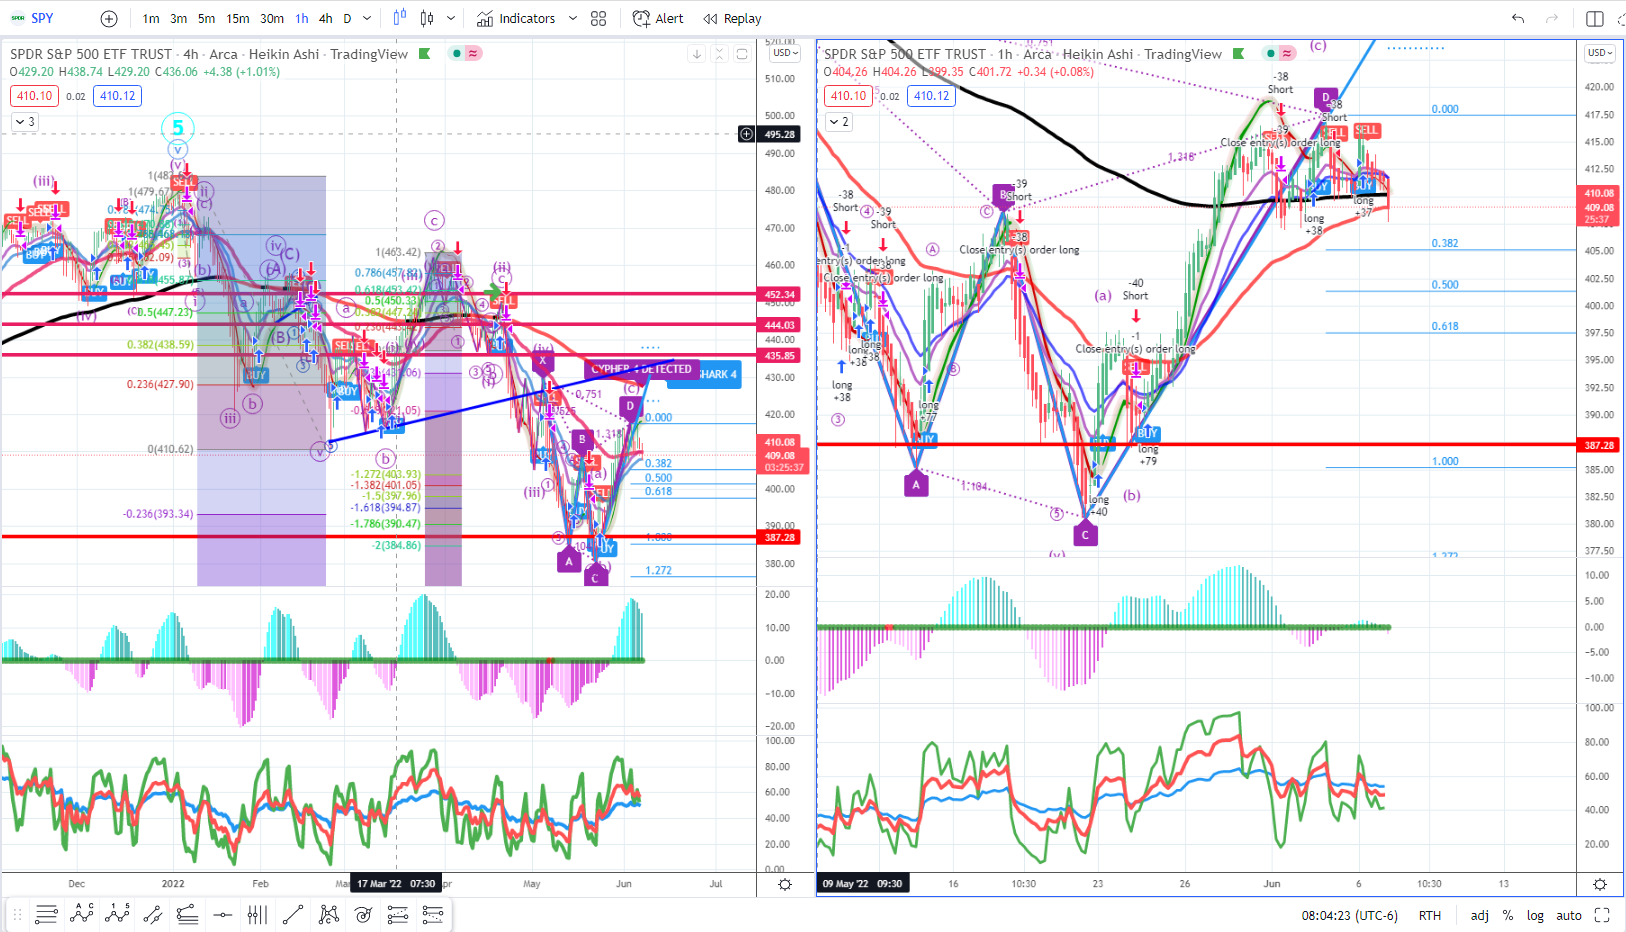This screenshot has height=932, width=1626.
Task: Select the 1h timeframe
Action: tap(302, 18)
